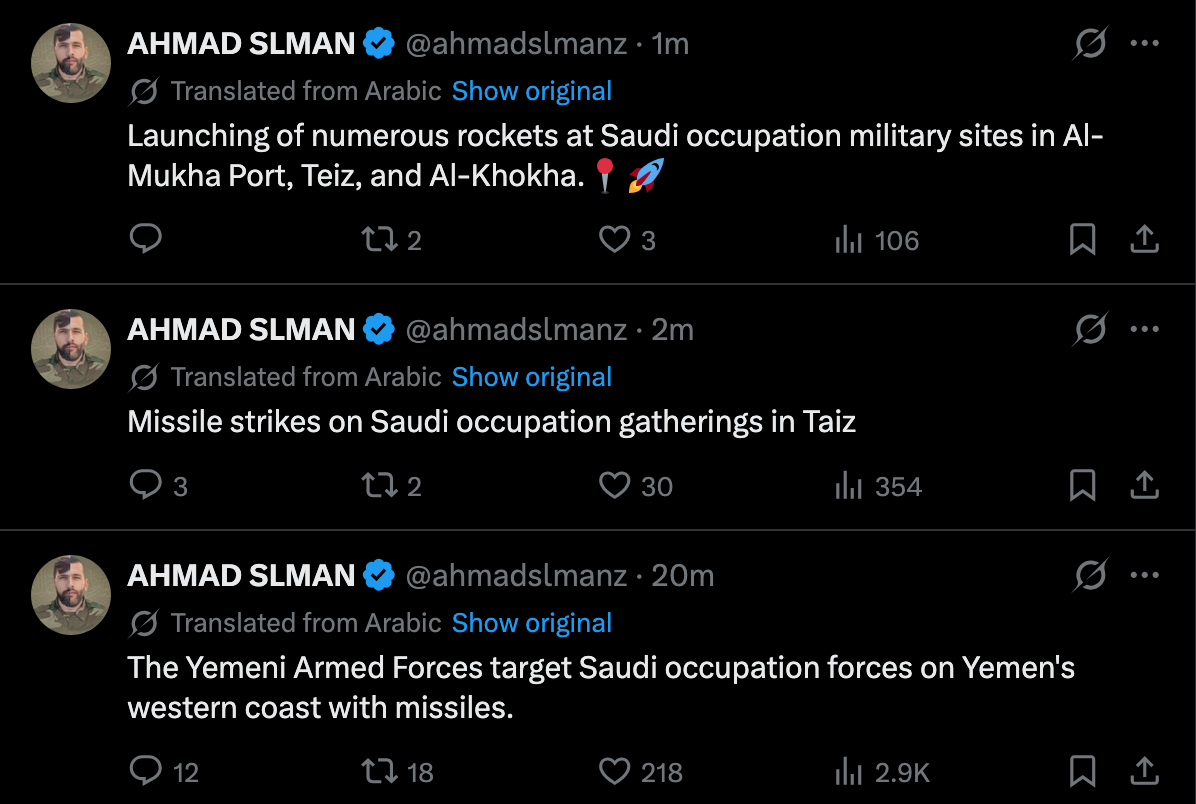The height and width of the screenshot is (804, 1196).
Task: Open the avatar on the first tweet
Action: tap(70, 63)
